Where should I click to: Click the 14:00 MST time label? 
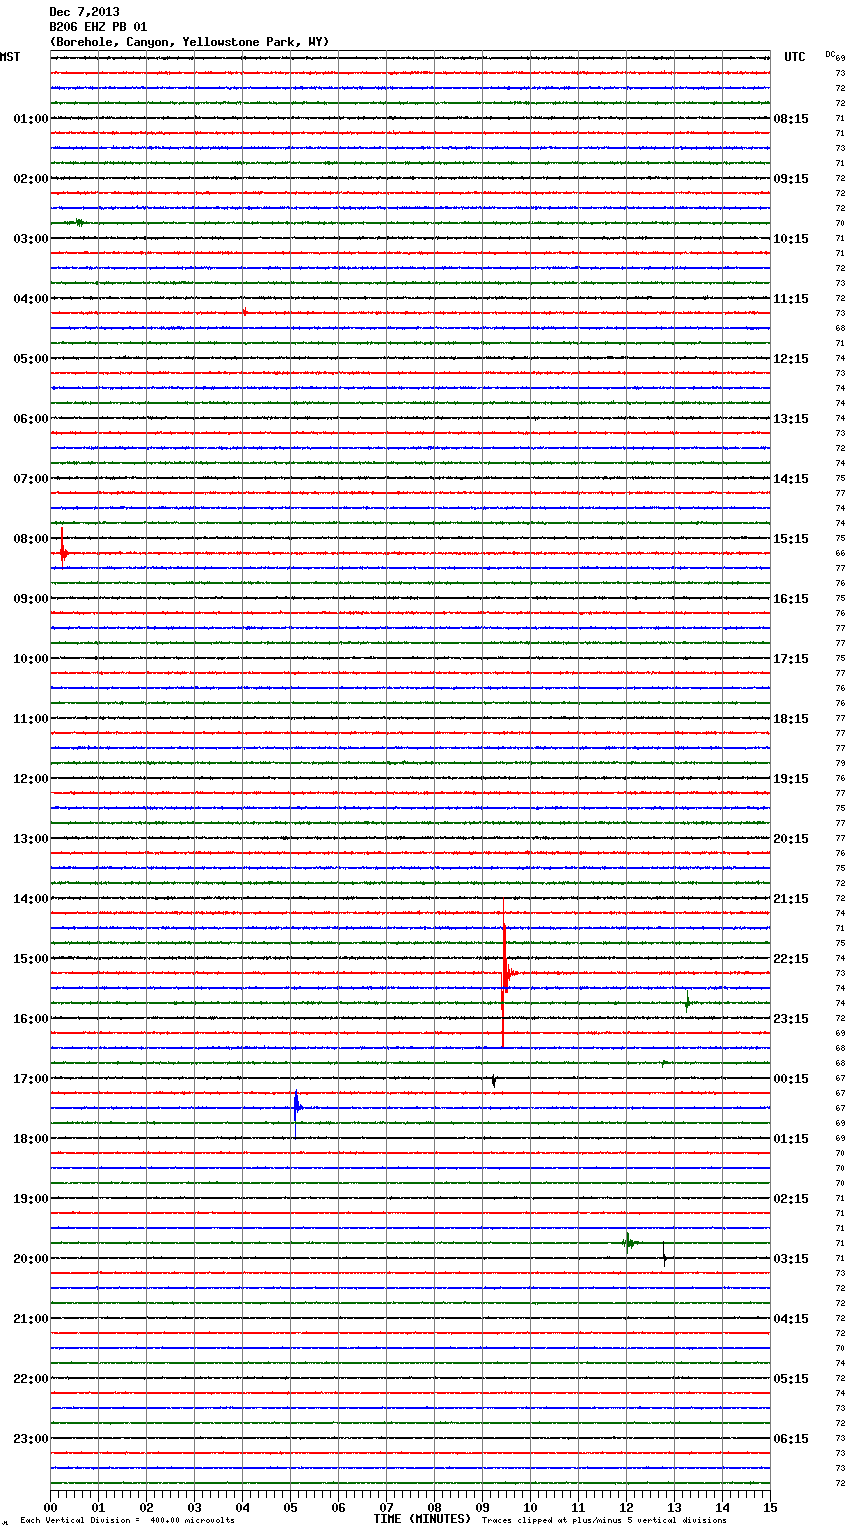[x=31, y=899]
